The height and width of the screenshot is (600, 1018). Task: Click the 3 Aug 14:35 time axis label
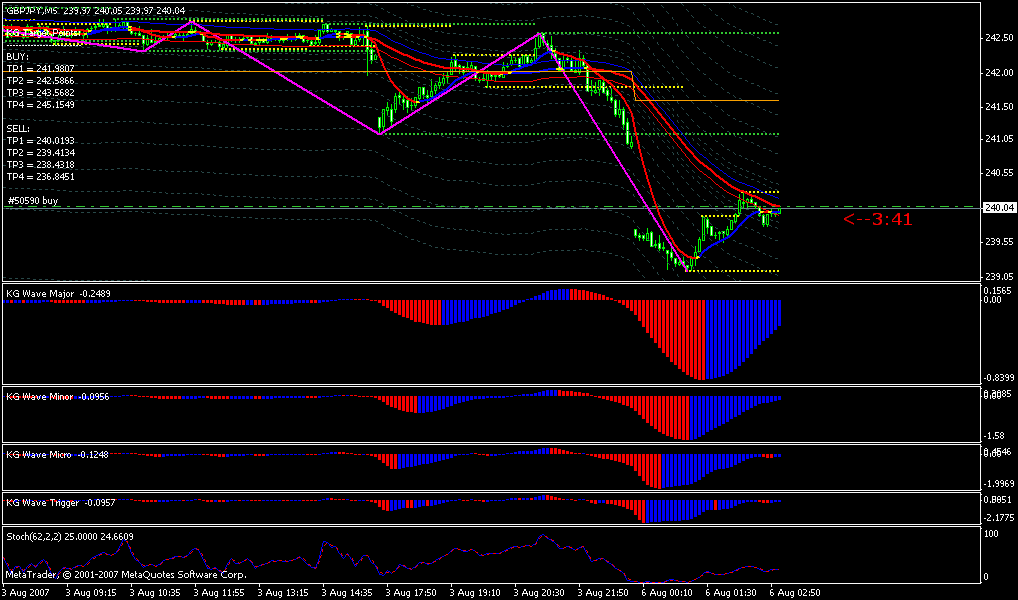pyautogui.click(x=347, y=593)
